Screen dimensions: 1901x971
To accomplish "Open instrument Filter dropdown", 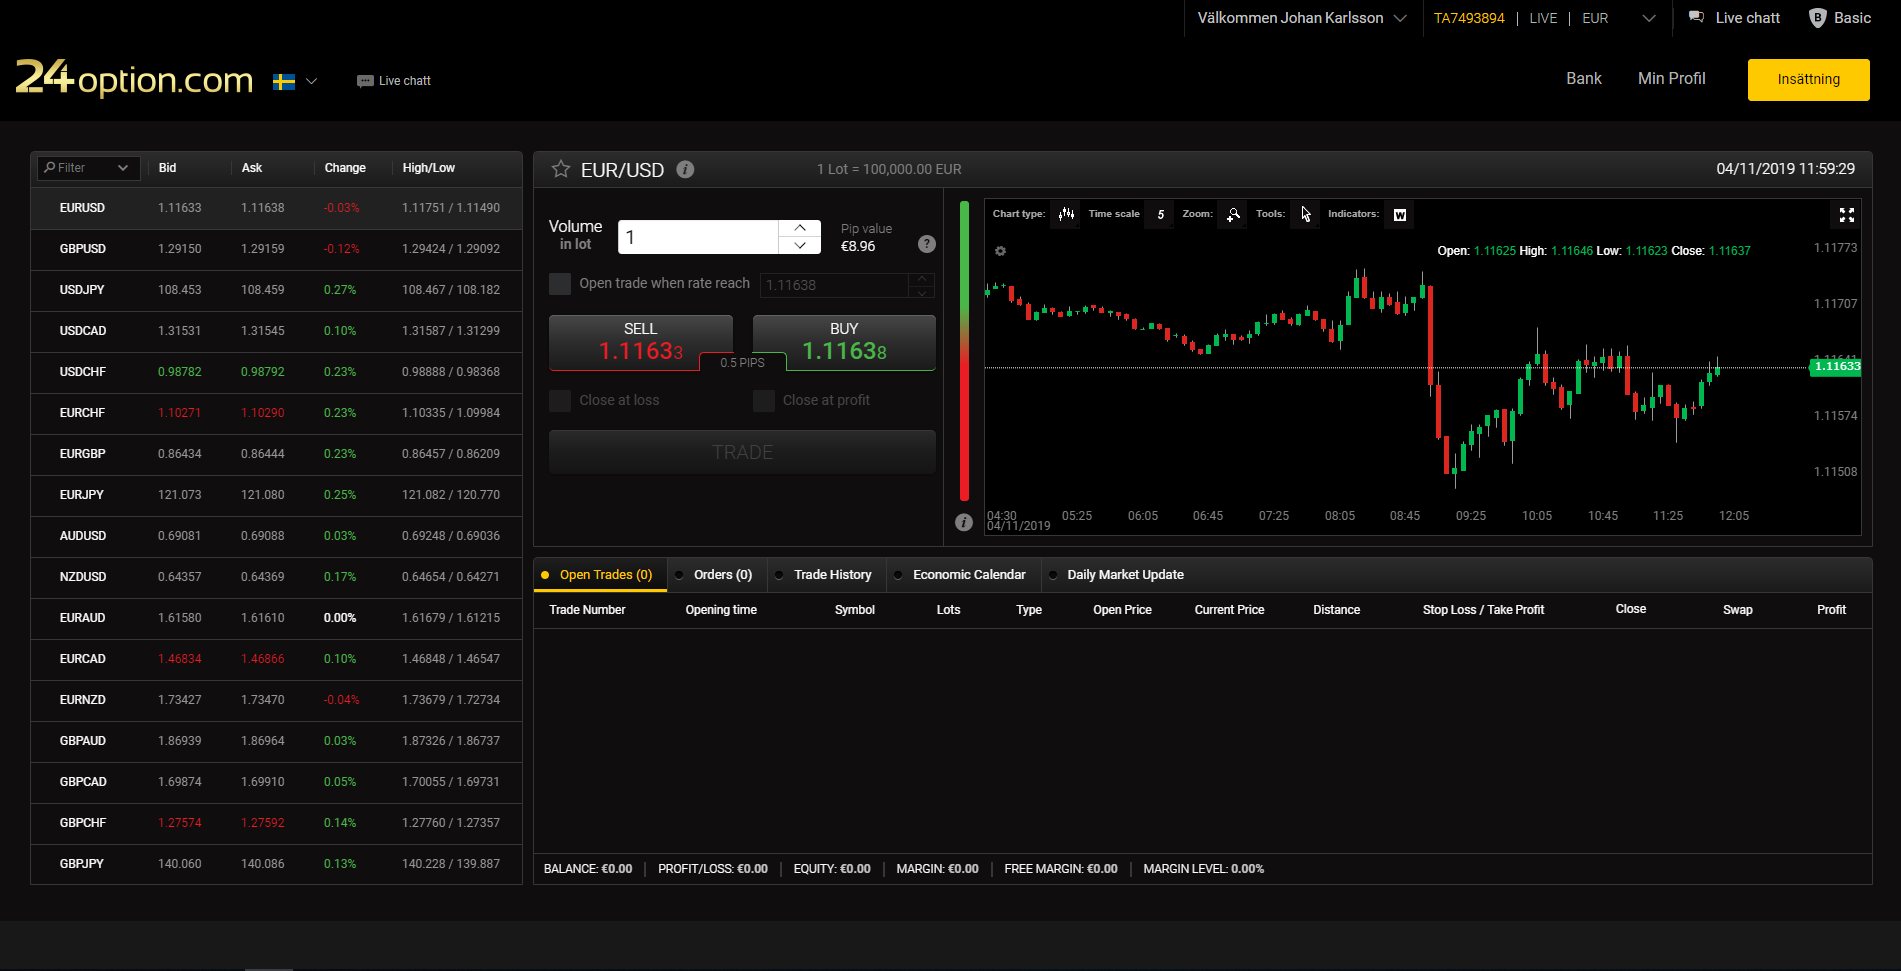I will tap(87, 168).
